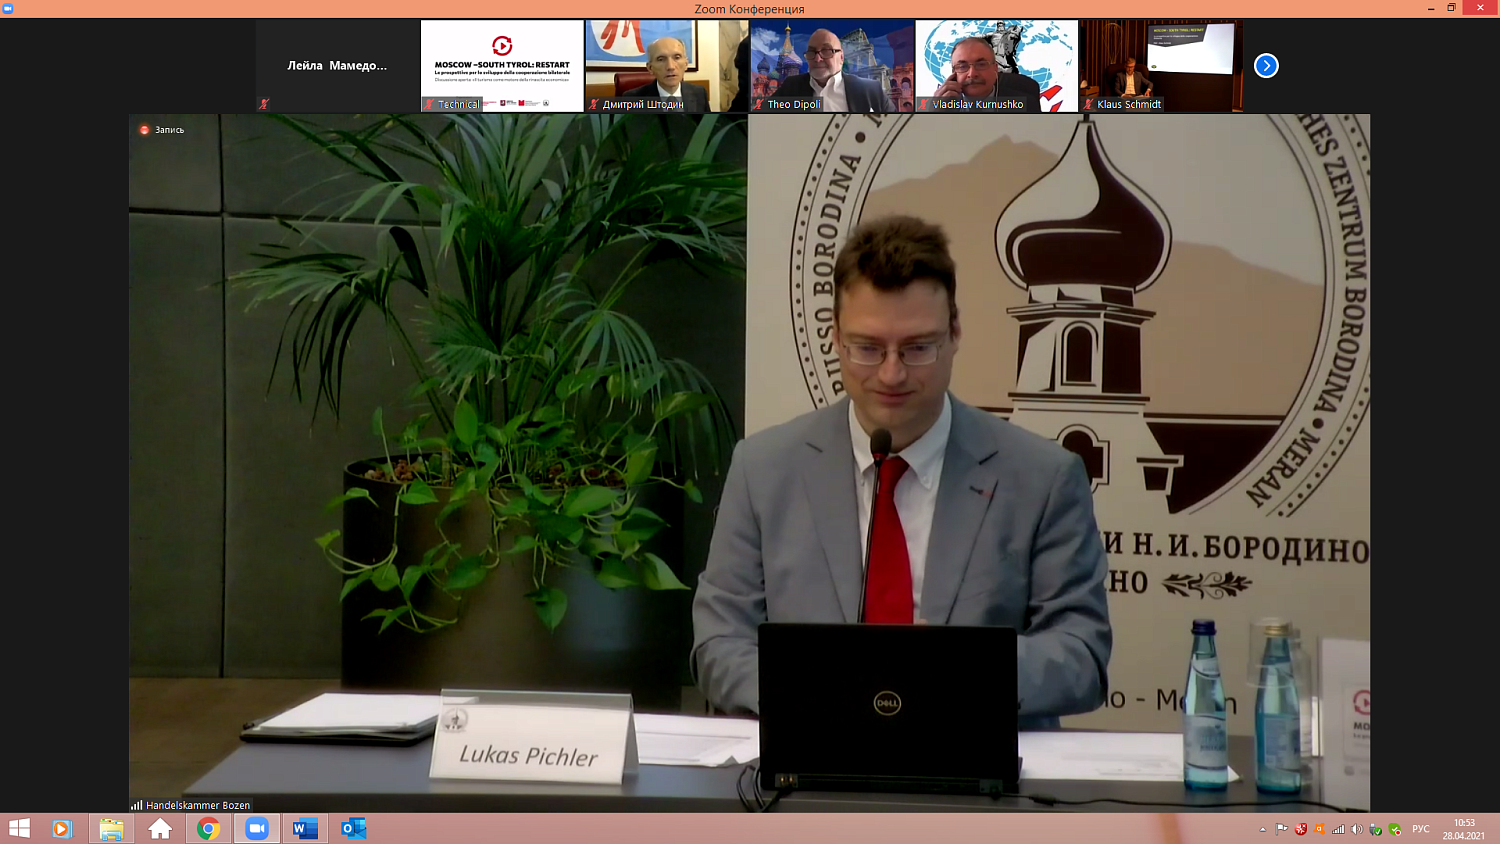This screenshot has width=1500, height=844.
Task: Click the muted mic icon next to Klaus Schmidt
Action: [x=1088, y=104]
